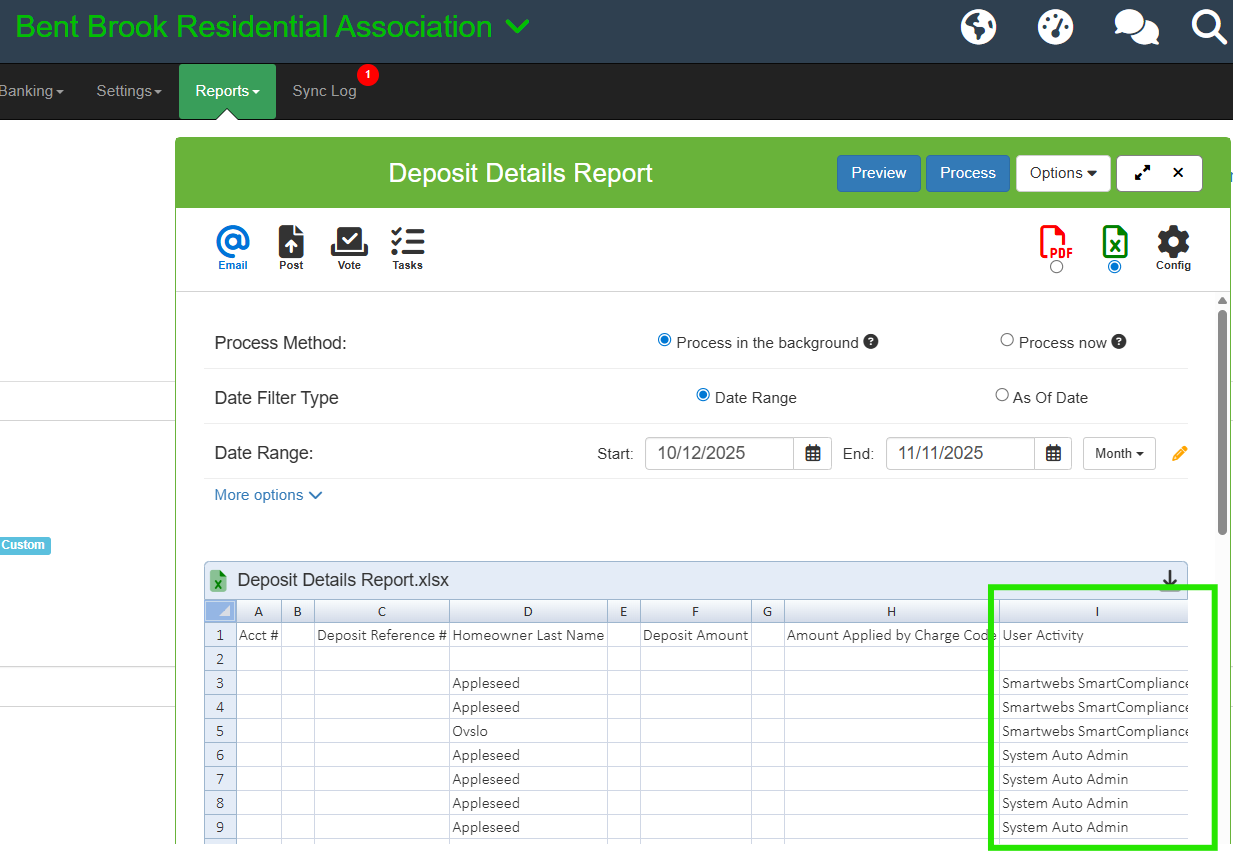Viewport: 1233px width, 851px height.
Task: Choose the As Of Date filter type
Action: 1002,396
